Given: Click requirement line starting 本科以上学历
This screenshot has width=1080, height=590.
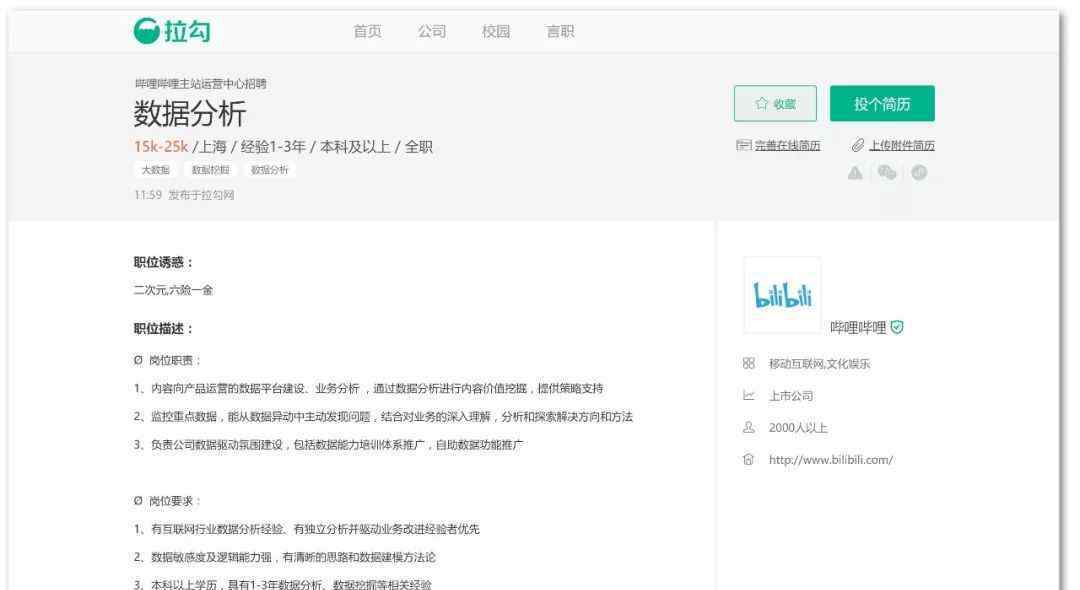Looking at the screenshot, I should point(282,584).
